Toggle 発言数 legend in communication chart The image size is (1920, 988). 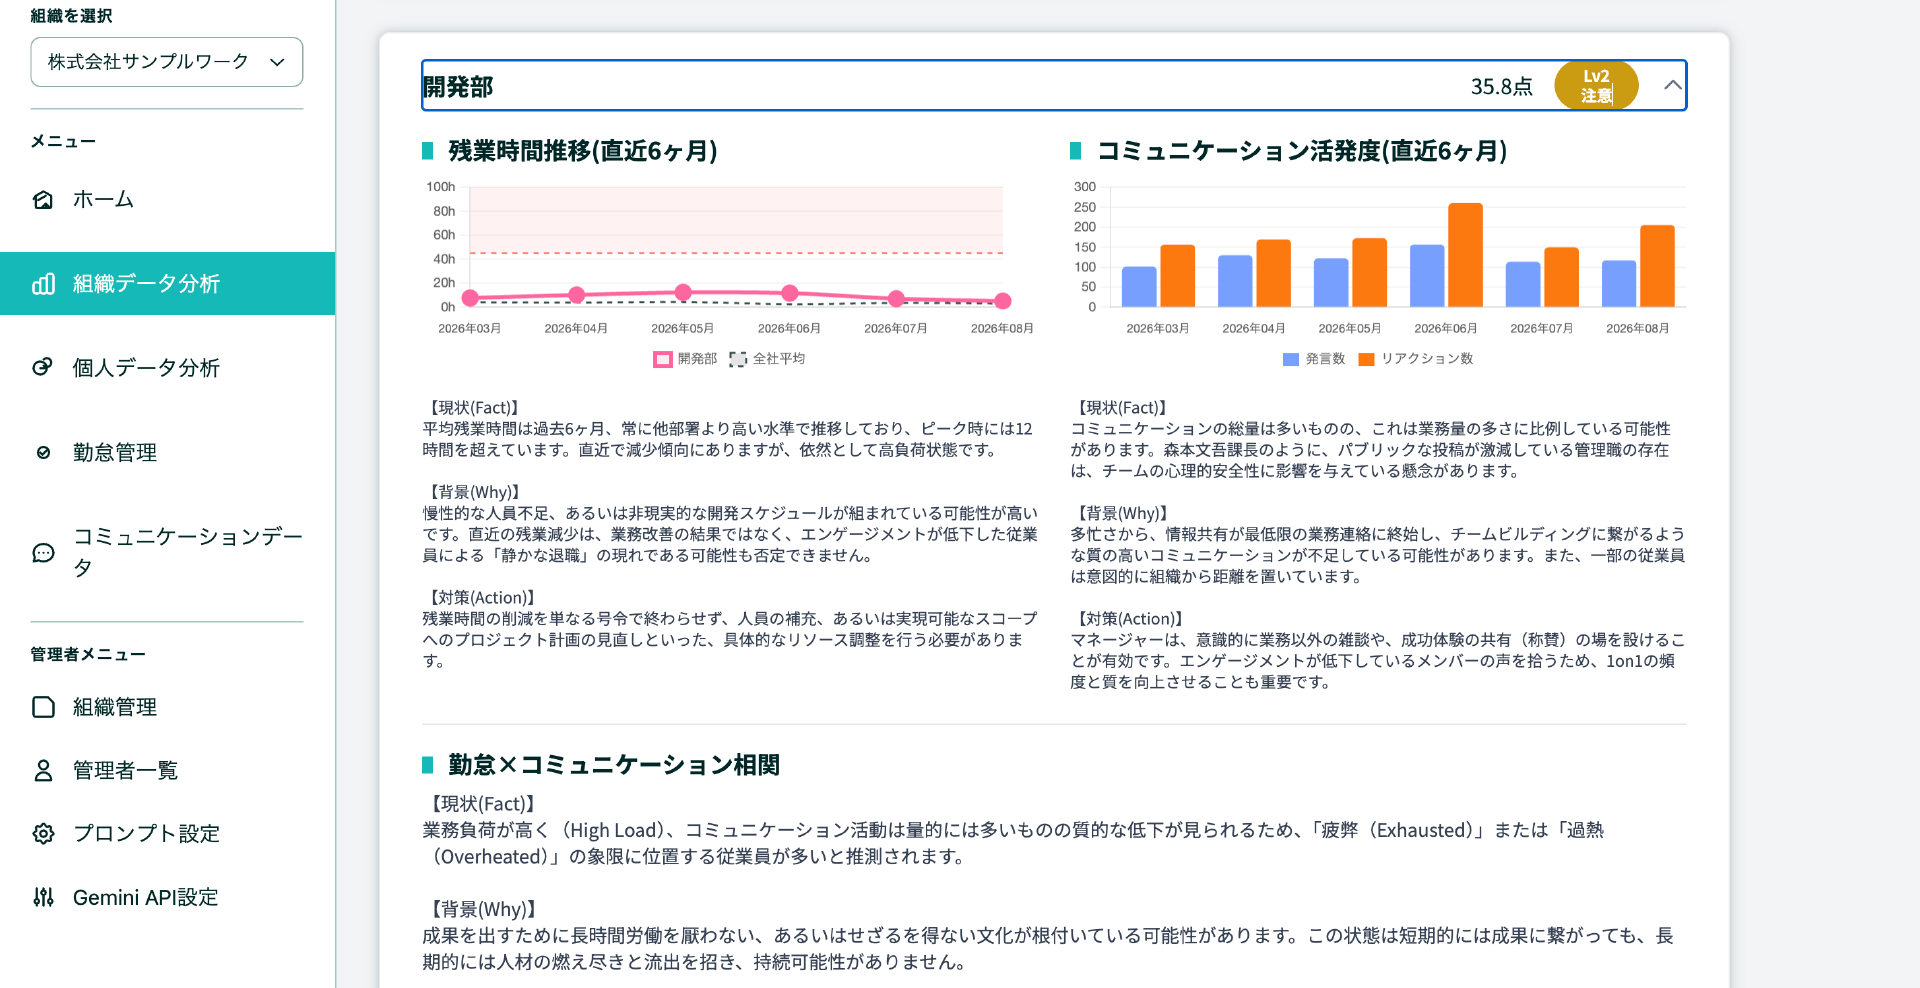1314,359
